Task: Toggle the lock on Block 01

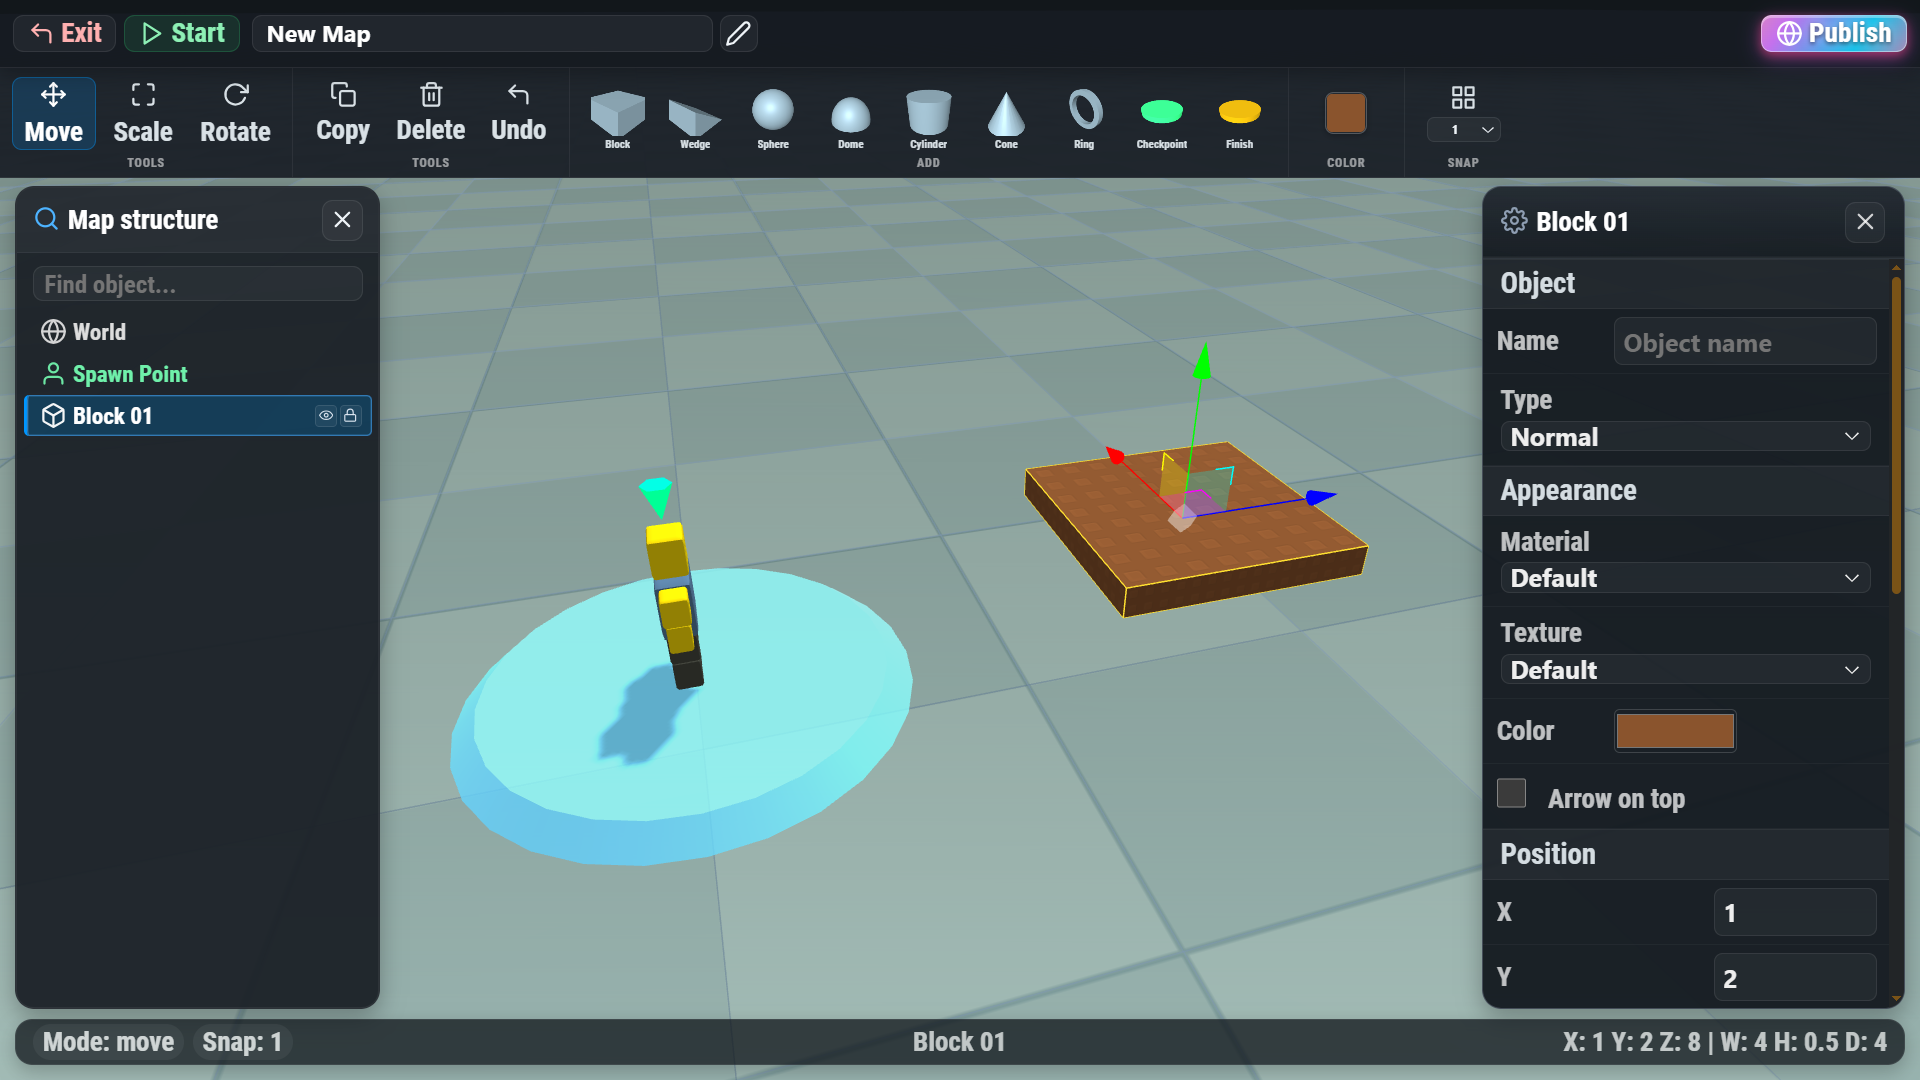Action: point(350,416)
